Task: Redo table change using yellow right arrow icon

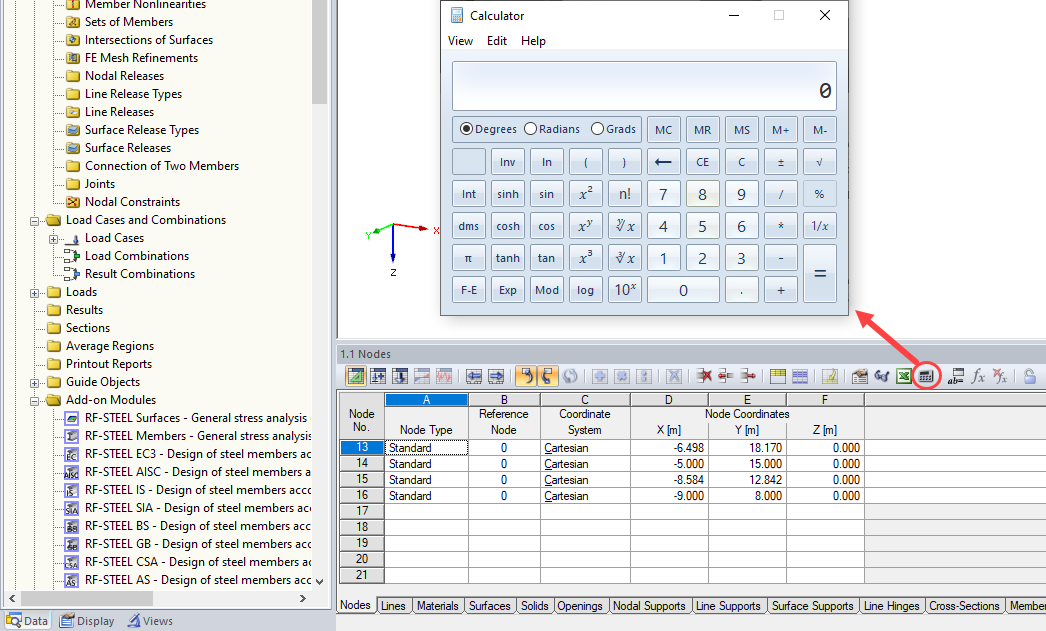Action: [x=548, y=376]
